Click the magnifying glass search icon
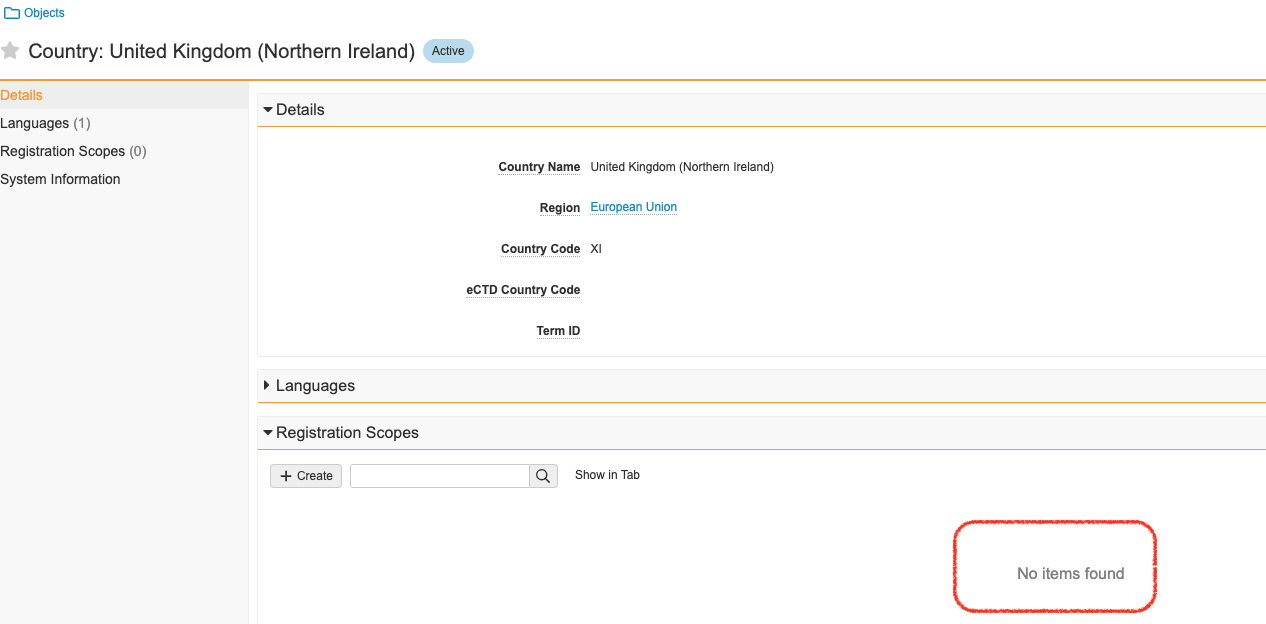1266x624 pixels. pos(543,476)
